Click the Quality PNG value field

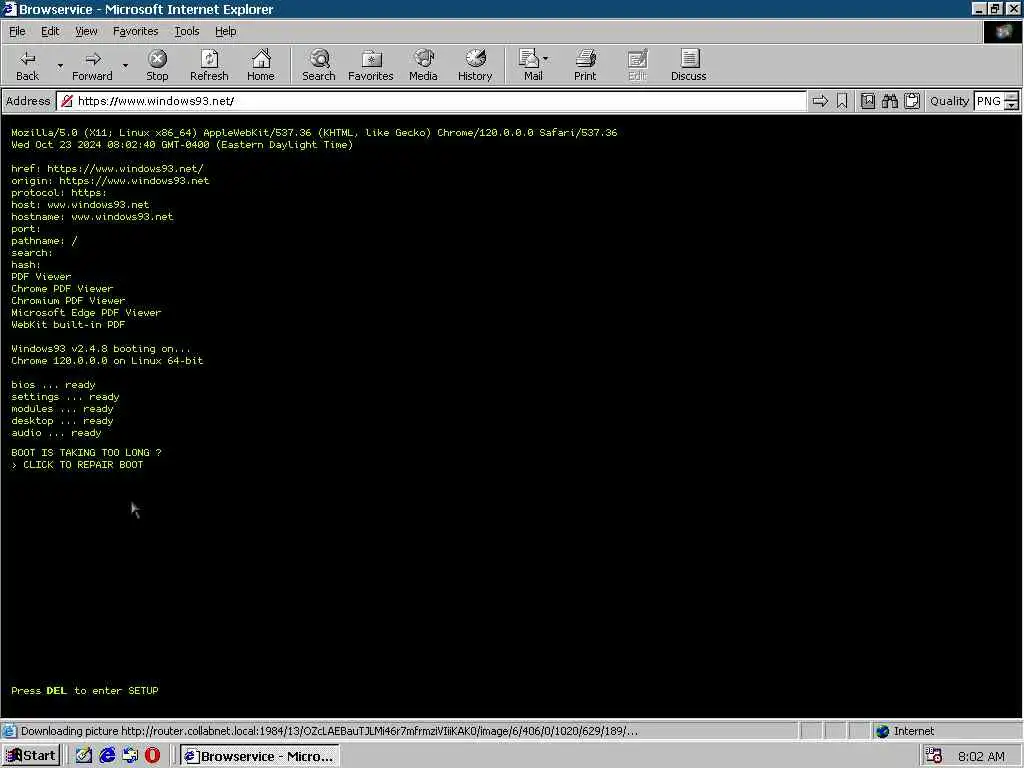(x=989, y=101)
